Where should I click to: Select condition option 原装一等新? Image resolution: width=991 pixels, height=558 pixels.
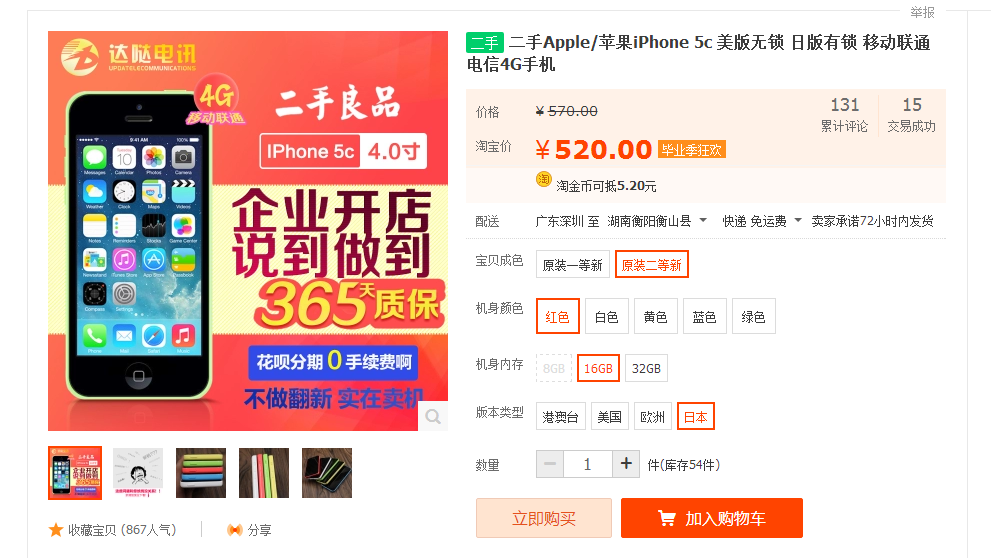coord(573,264)
